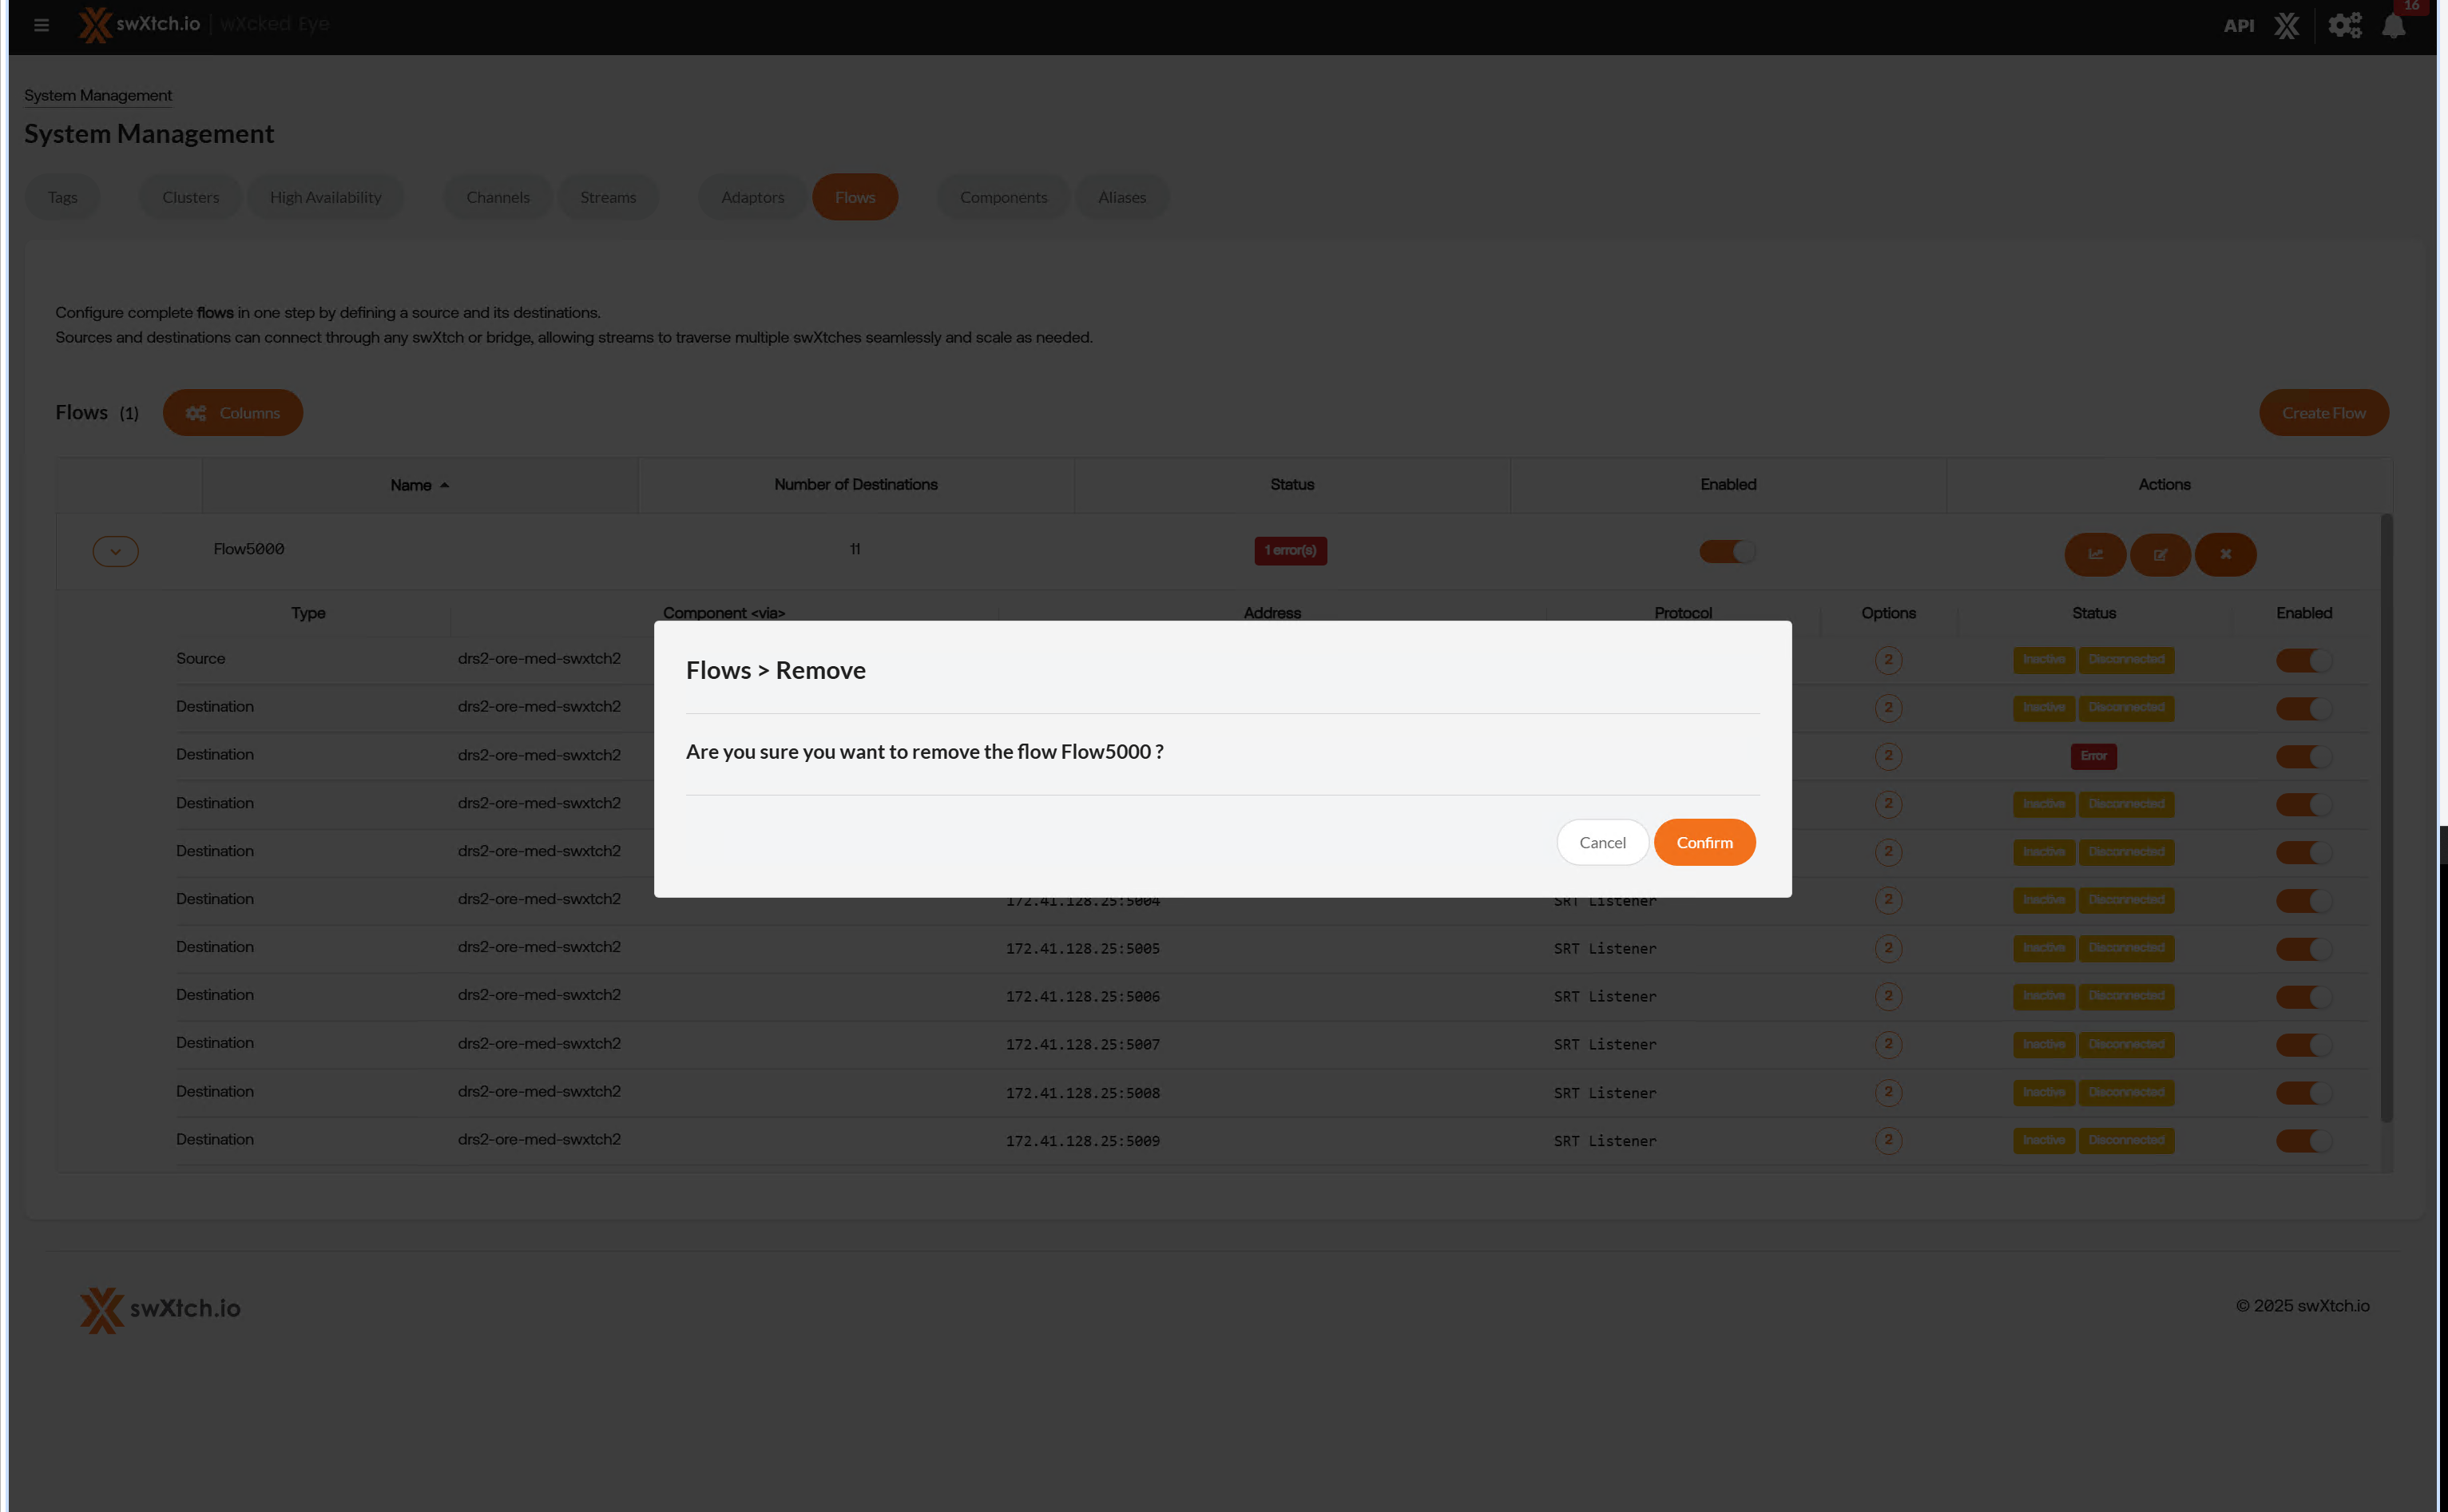The width and height of the screenshot is (2448, 1512).
Task: Sort by Name column arrow
Action: pyautogui.click(x=444, y=485)
